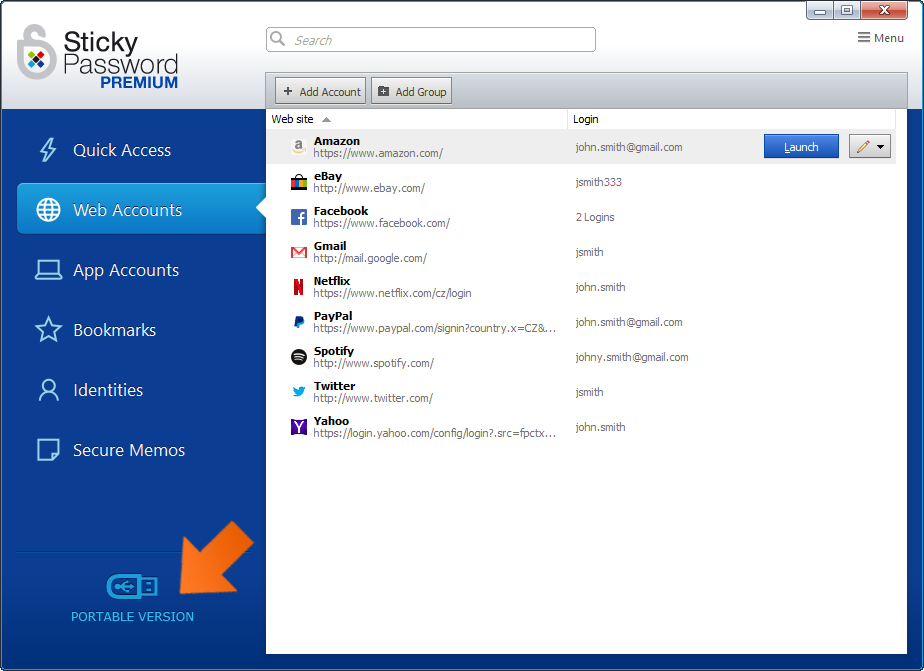The width and height of the screenshot is (924, 671).
Task: Open the Menu hamburger button
Action: (x=880, y=38)
